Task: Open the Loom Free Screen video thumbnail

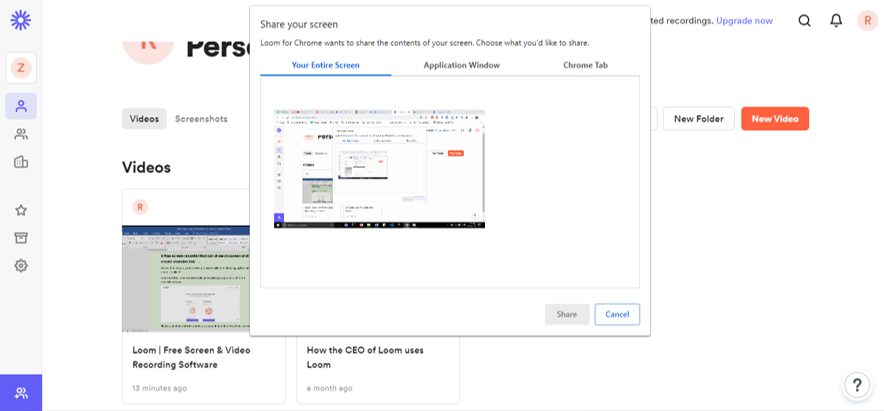Action: click(x=186, y=279)
